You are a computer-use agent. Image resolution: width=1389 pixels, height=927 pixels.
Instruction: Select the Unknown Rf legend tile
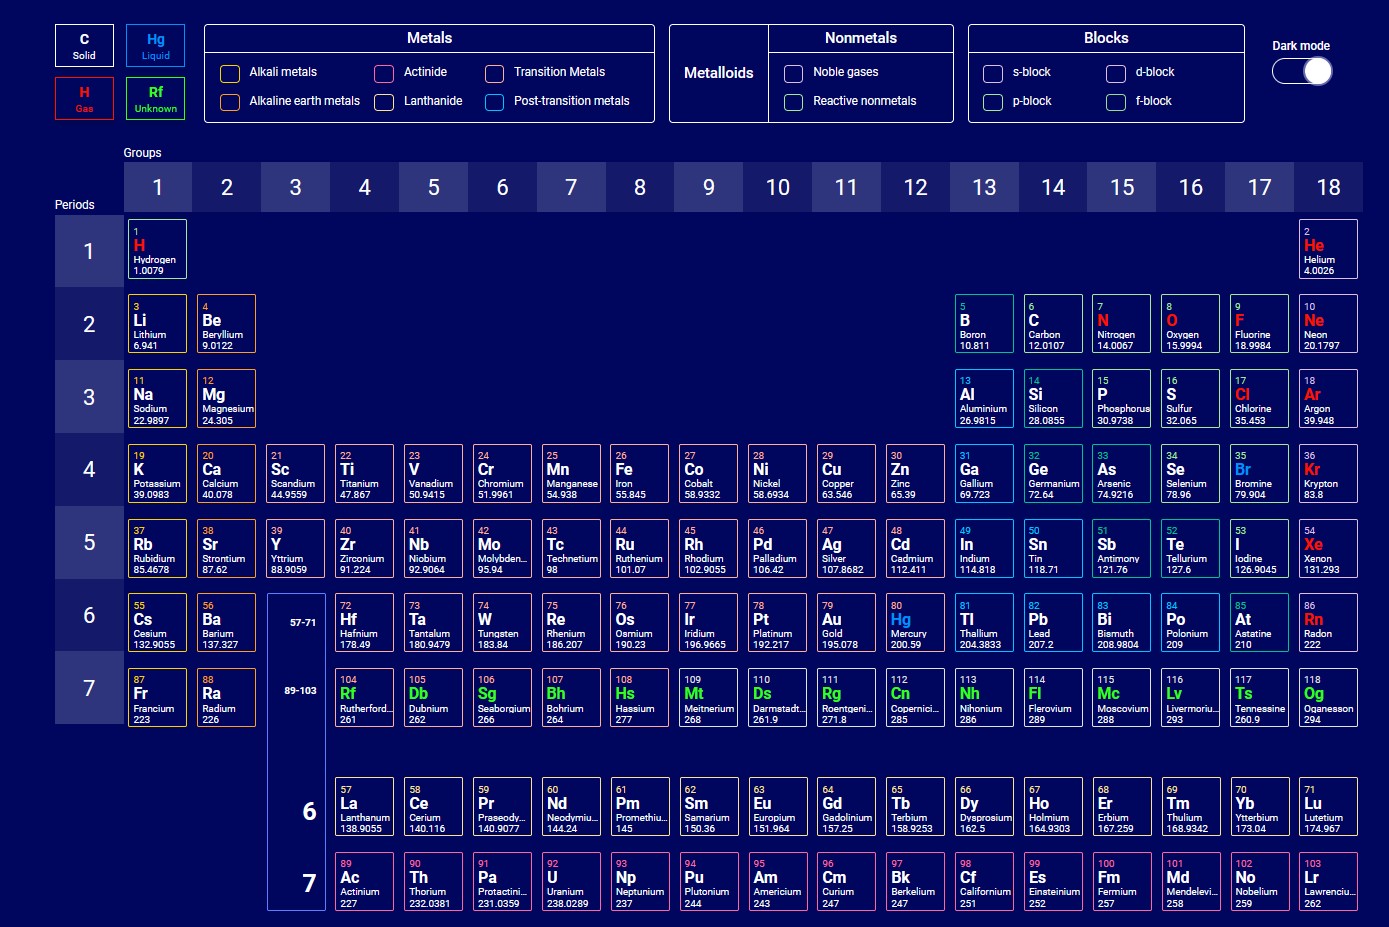(155, 99)
